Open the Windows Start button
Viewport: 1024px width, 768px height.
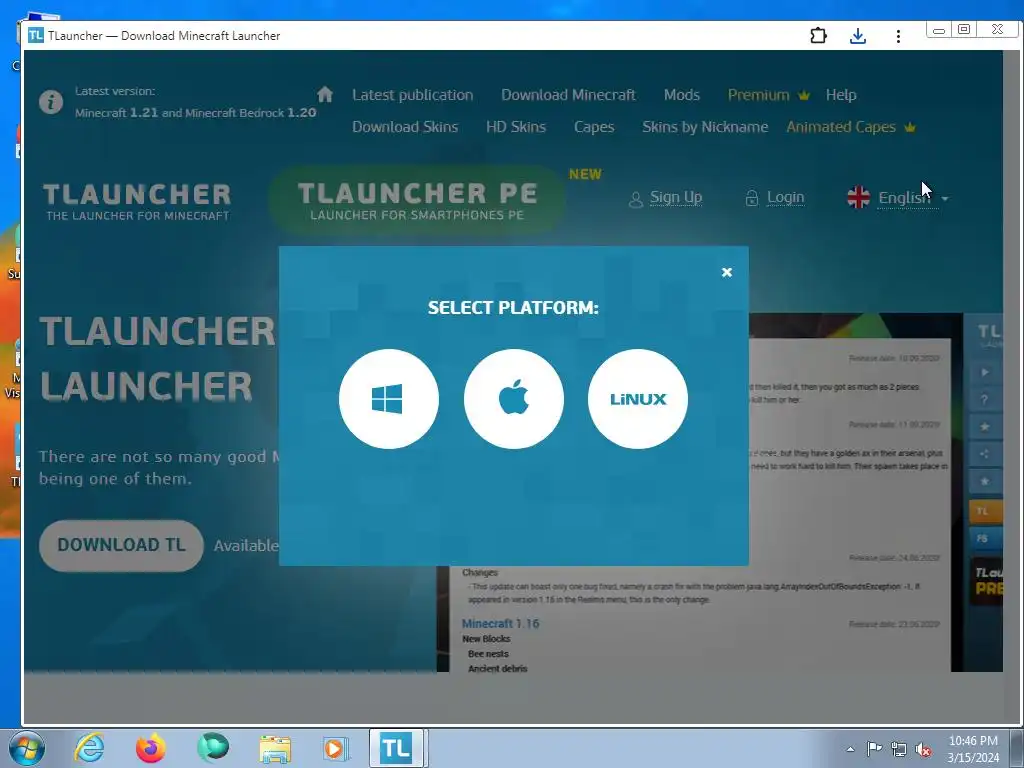(27, 748)
